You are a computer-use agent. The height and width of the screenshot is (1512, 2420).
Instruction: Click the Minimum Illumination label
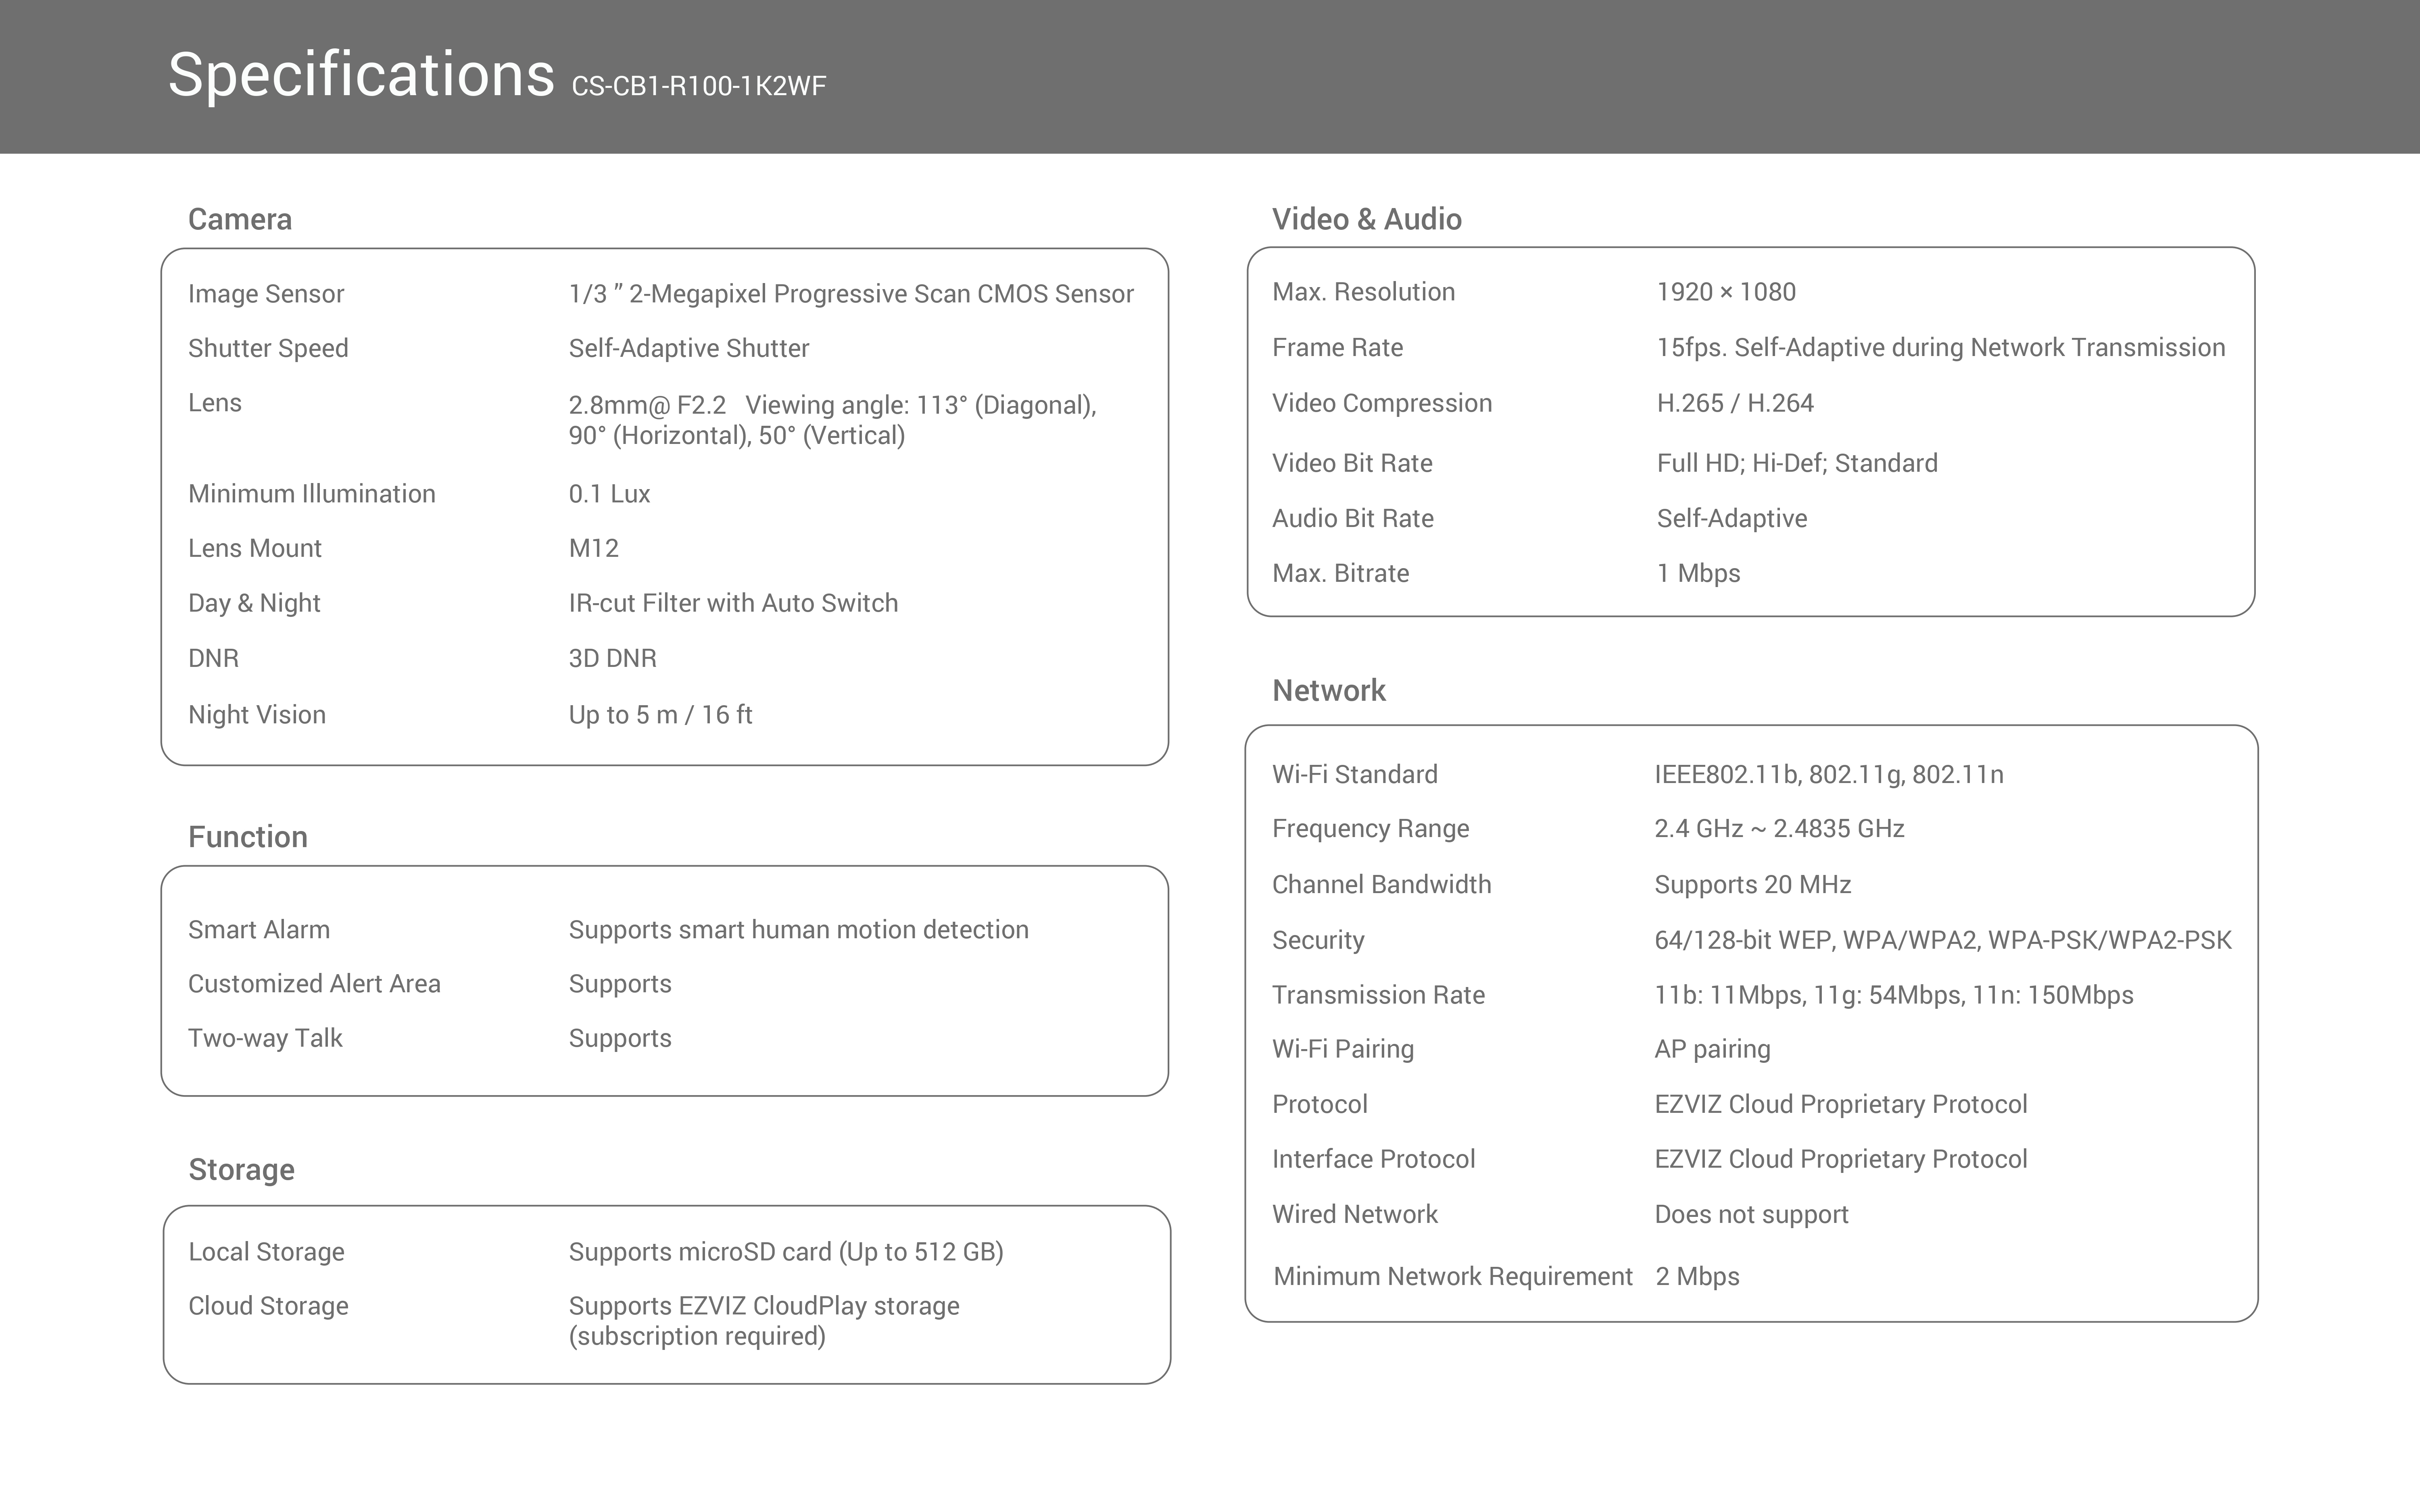pyautogui.click(x=312, y=494)
